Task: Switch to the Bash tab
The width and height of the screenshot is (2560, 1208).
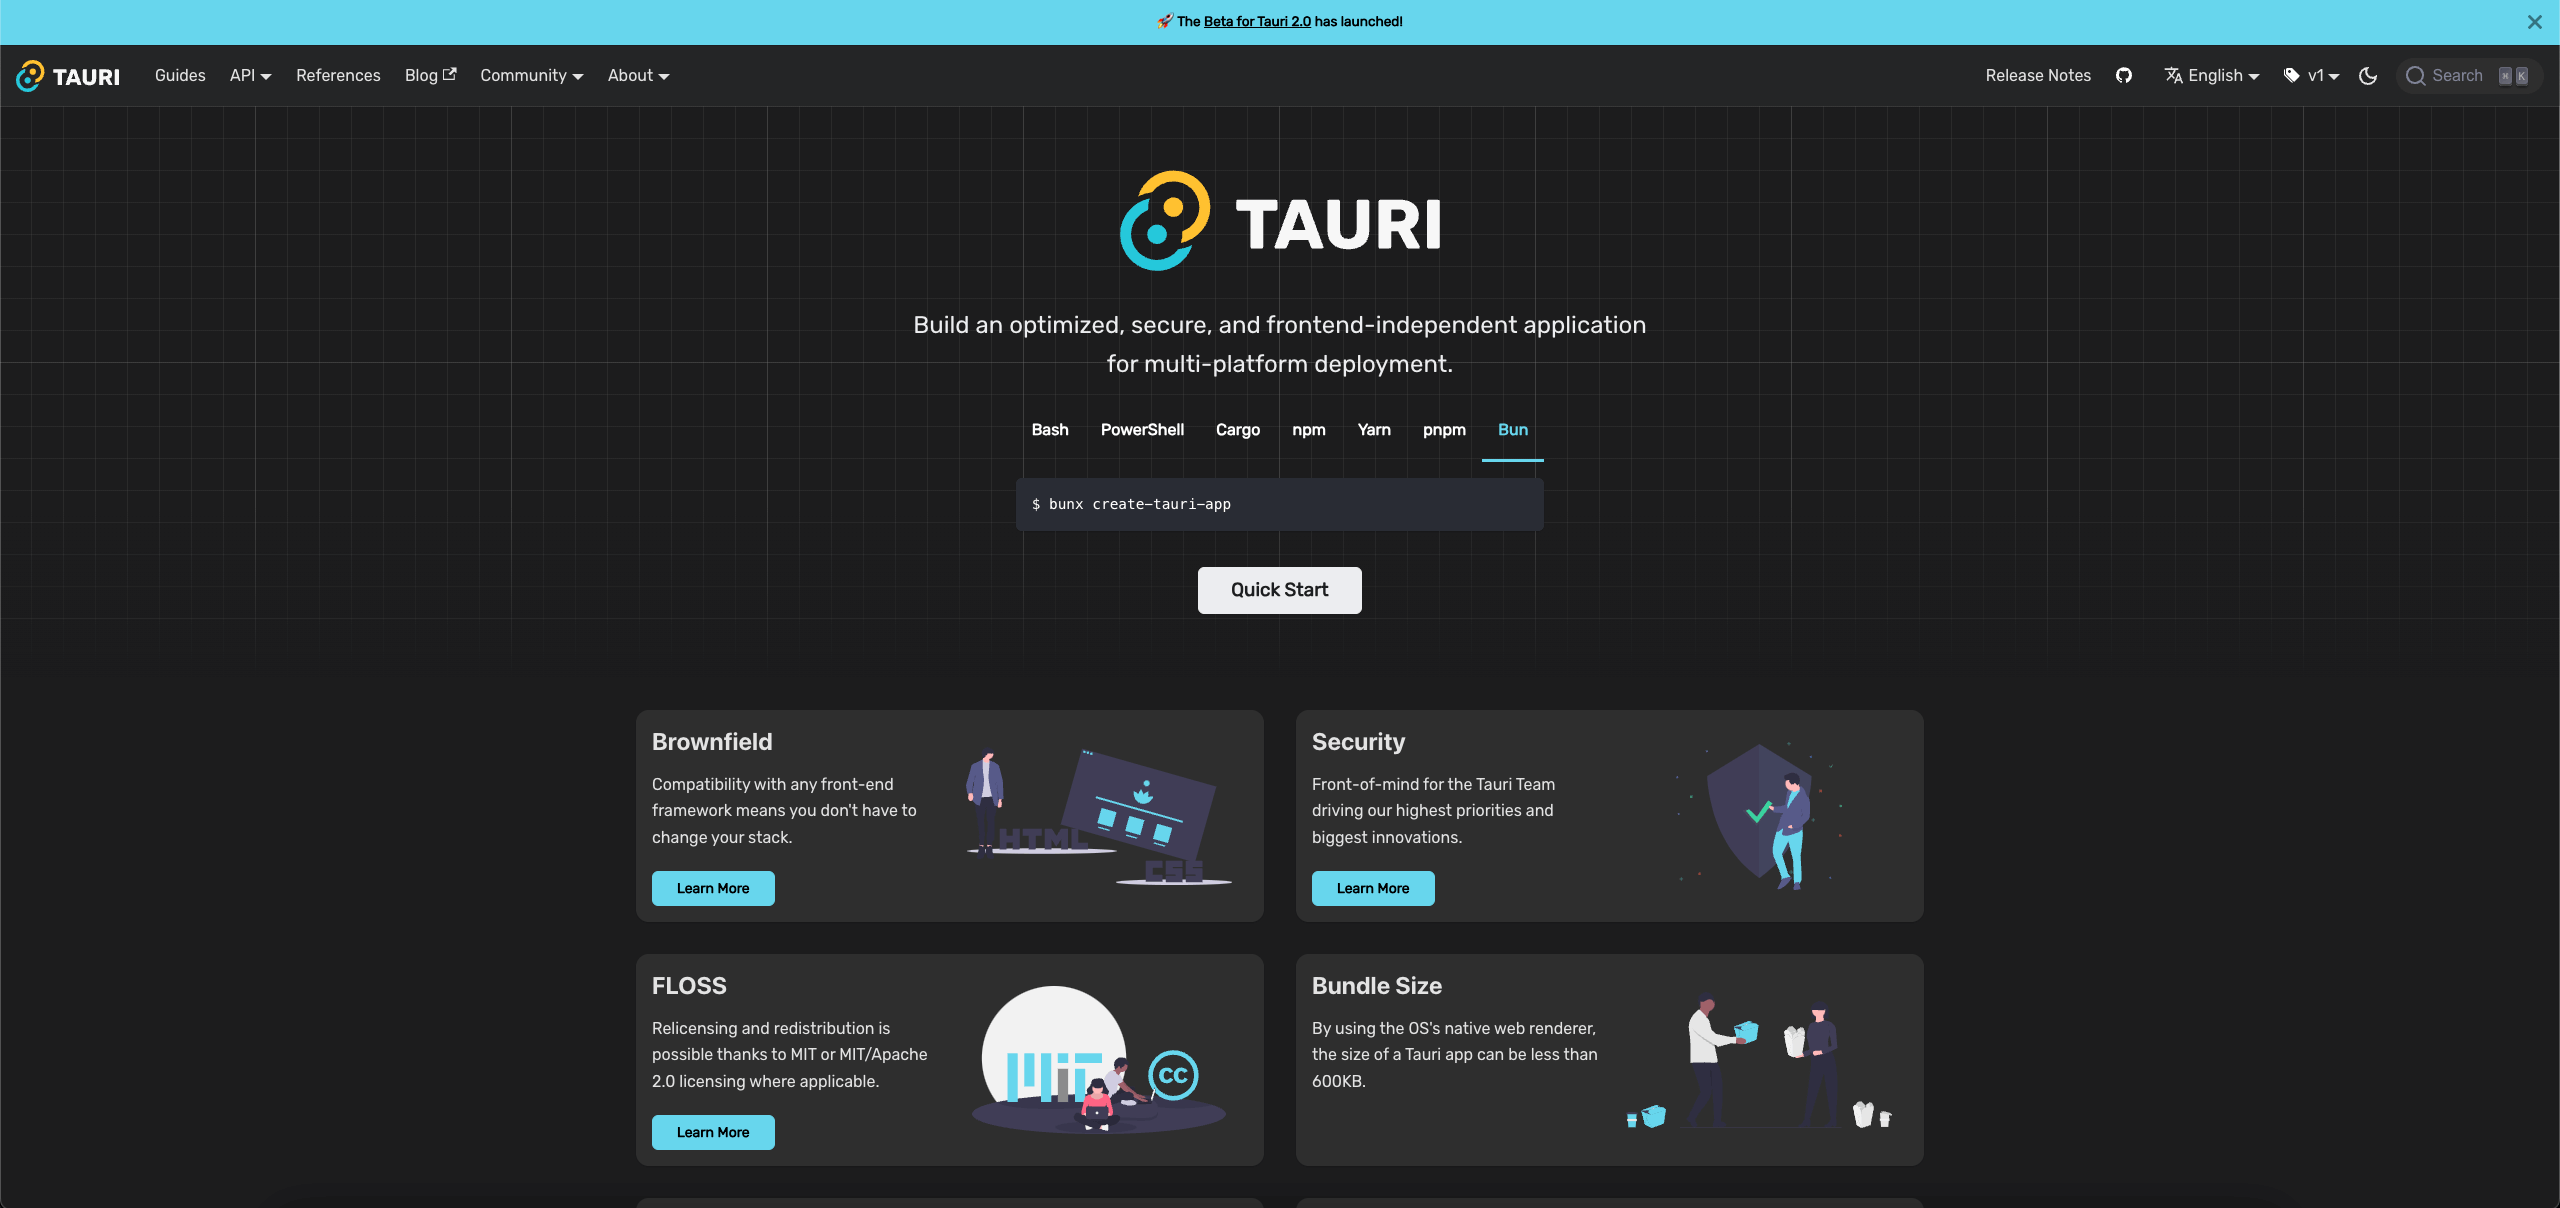Action: pyautogui.click(x=1050, y=430)
